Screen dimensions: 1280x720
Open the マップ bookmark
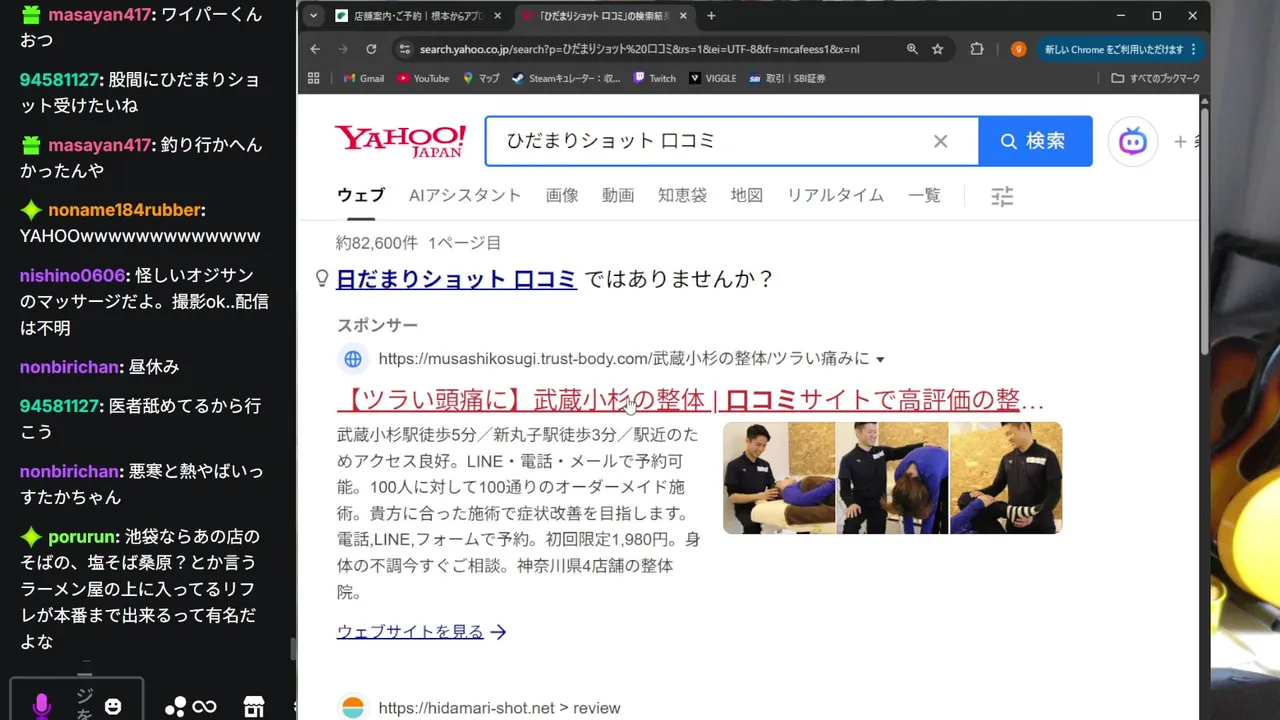click(481, 78)
